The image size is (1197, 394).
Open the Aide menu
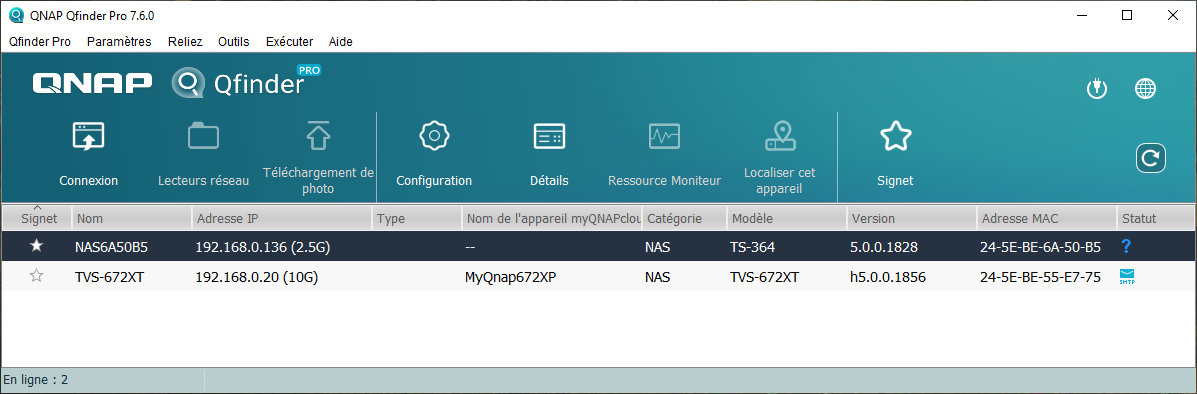pyautogui.click(x=340, y=41)
